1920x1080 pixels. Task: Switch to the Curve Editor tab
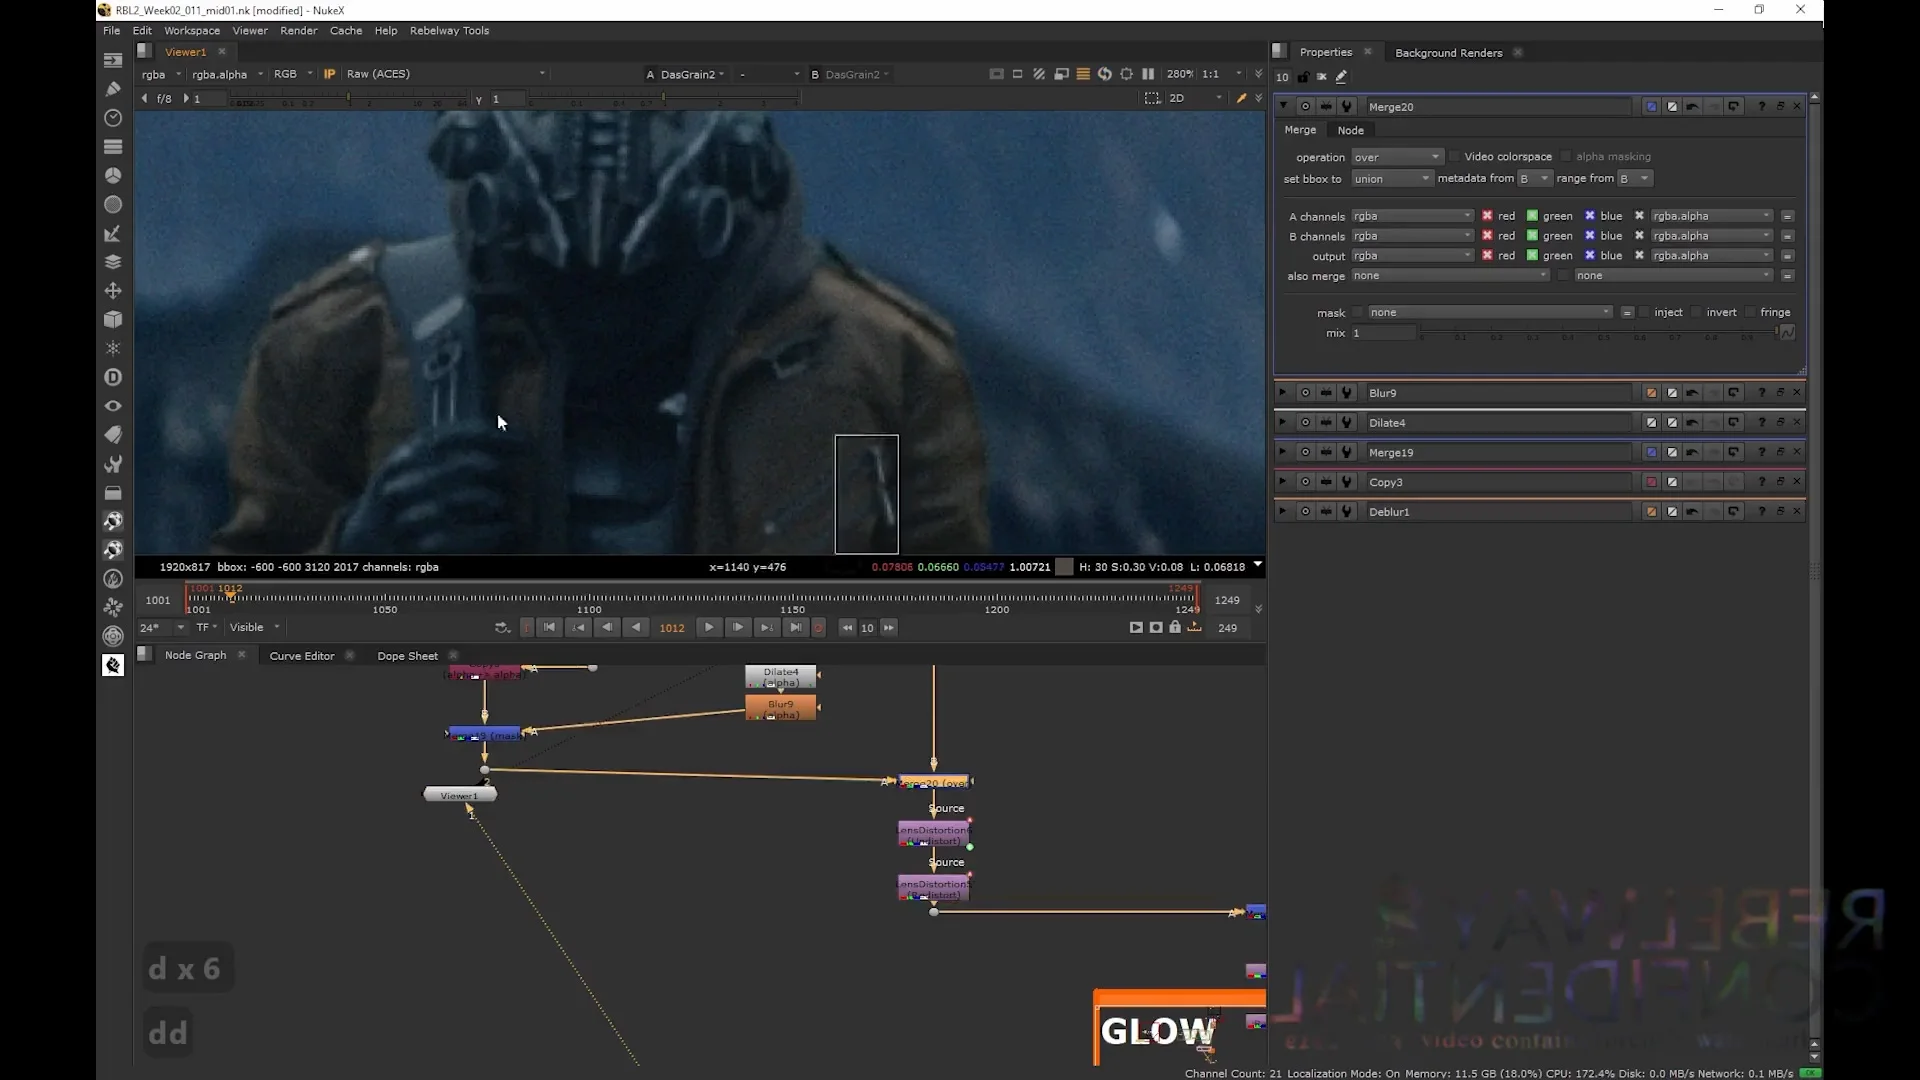coord(302,656)
